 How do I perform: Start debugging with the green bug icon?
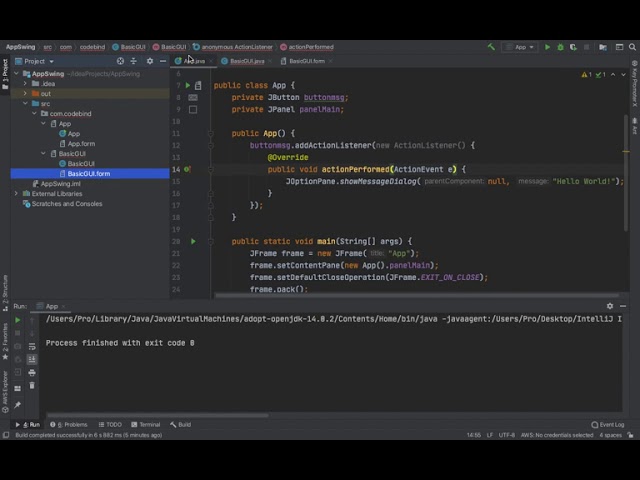tap(560, 47)
